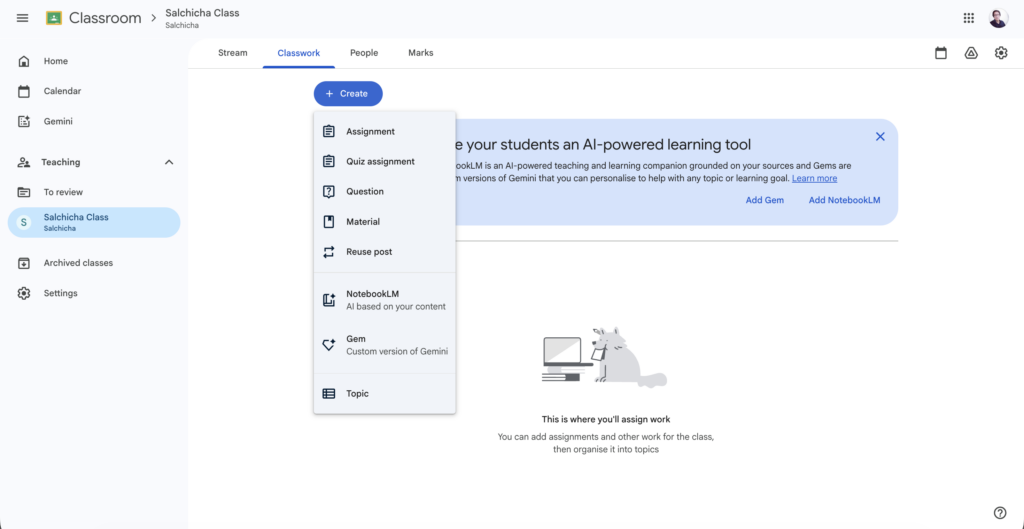Click the Classroom logo icon

point(54,18)
